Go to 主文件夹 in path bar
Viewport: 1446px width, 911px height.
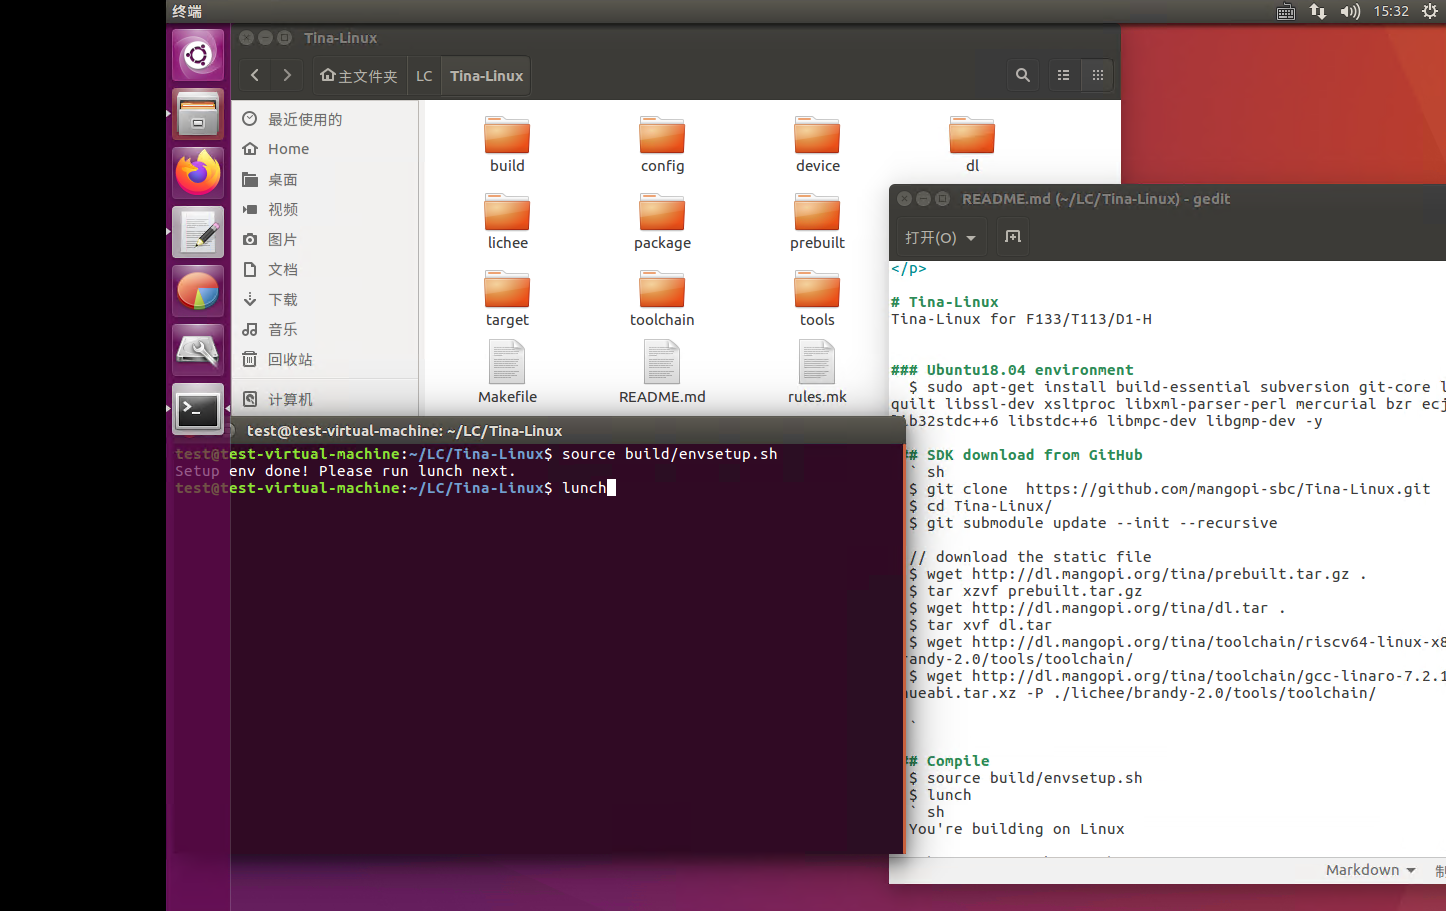358,75
